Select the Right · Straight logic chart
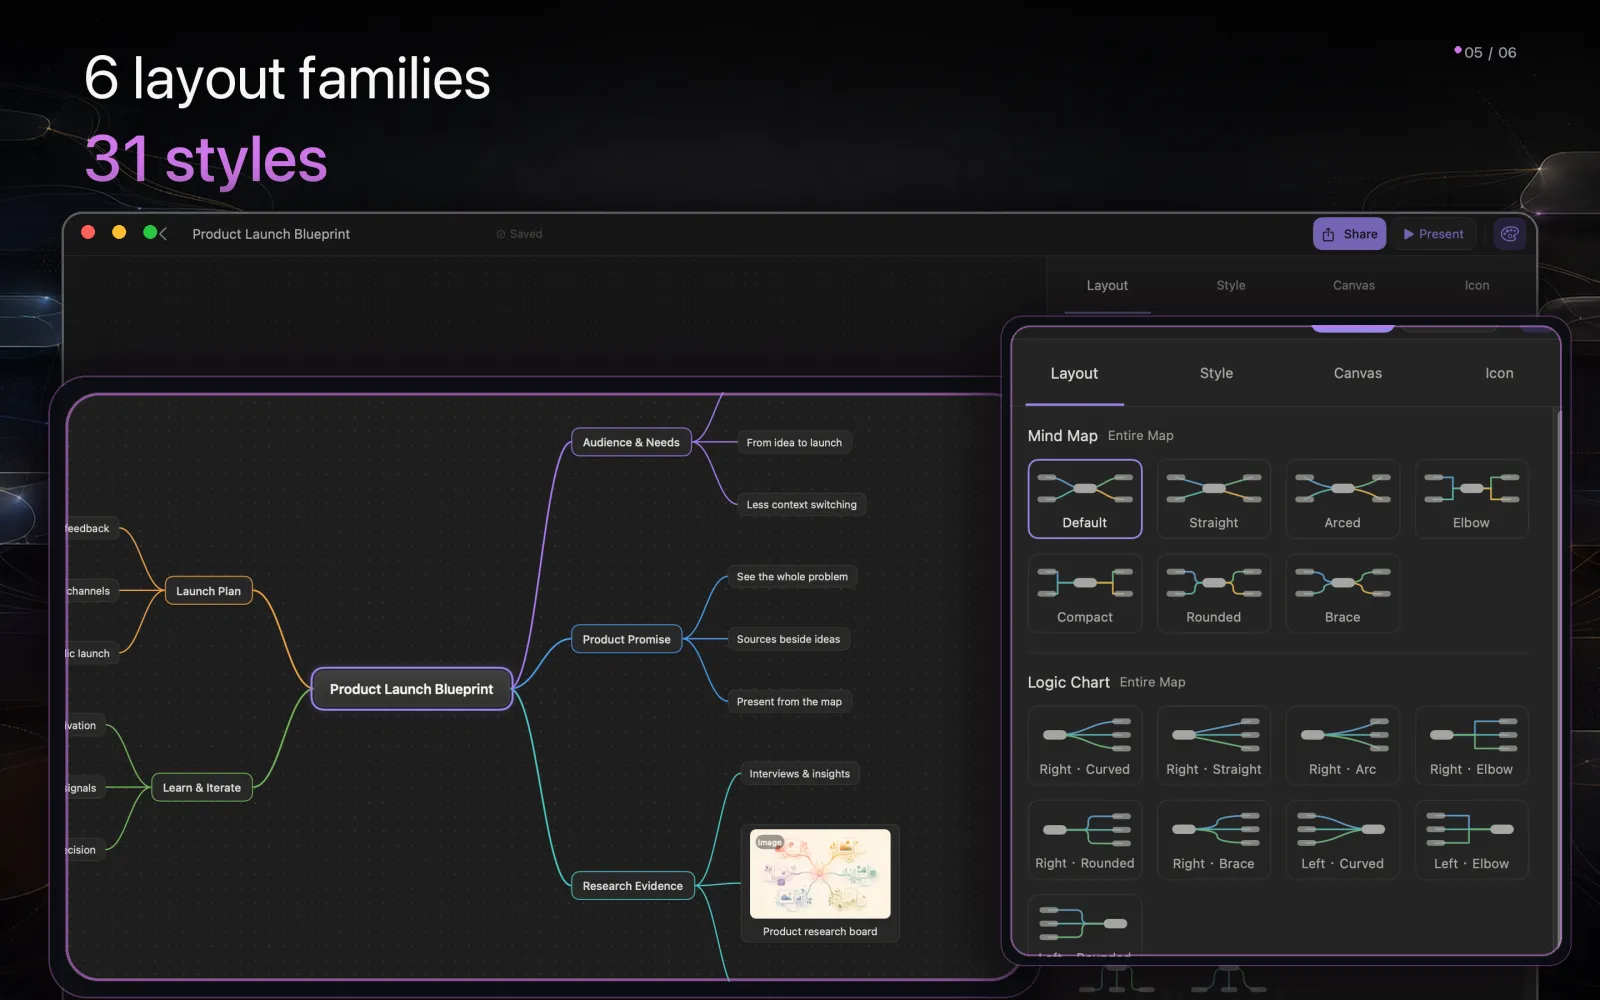 (1214, 746)
